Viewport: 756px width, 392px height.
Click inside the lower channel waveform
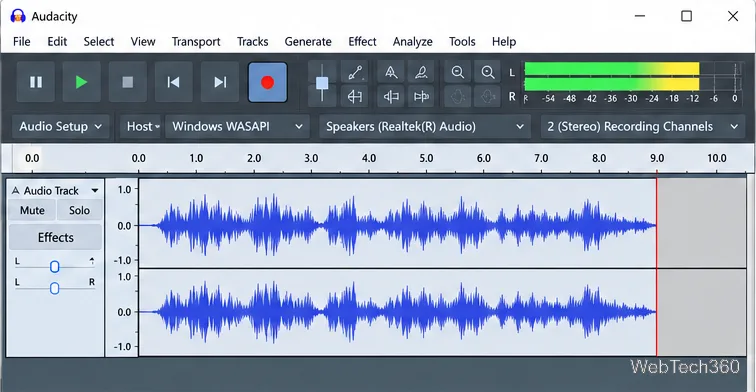(x=397, y=312)
